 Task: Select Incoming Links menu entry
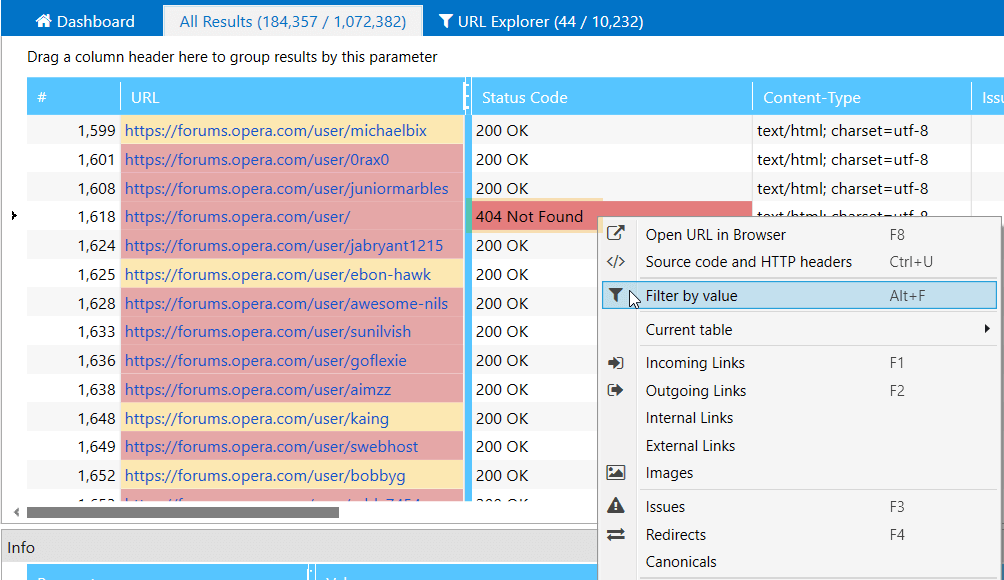[798, 363]
